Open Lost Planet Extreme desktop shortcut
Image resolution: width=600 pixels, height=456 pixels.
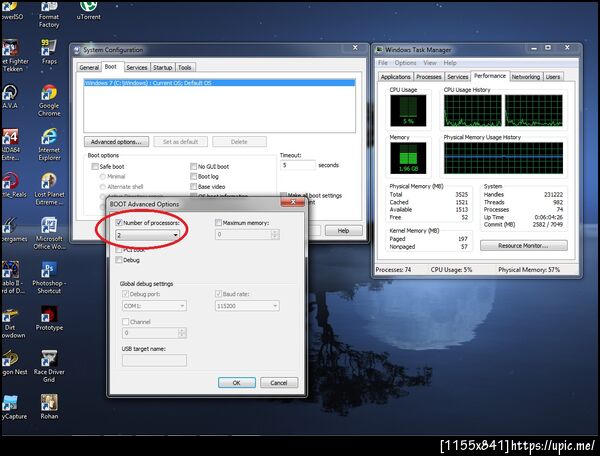(49, 189)
